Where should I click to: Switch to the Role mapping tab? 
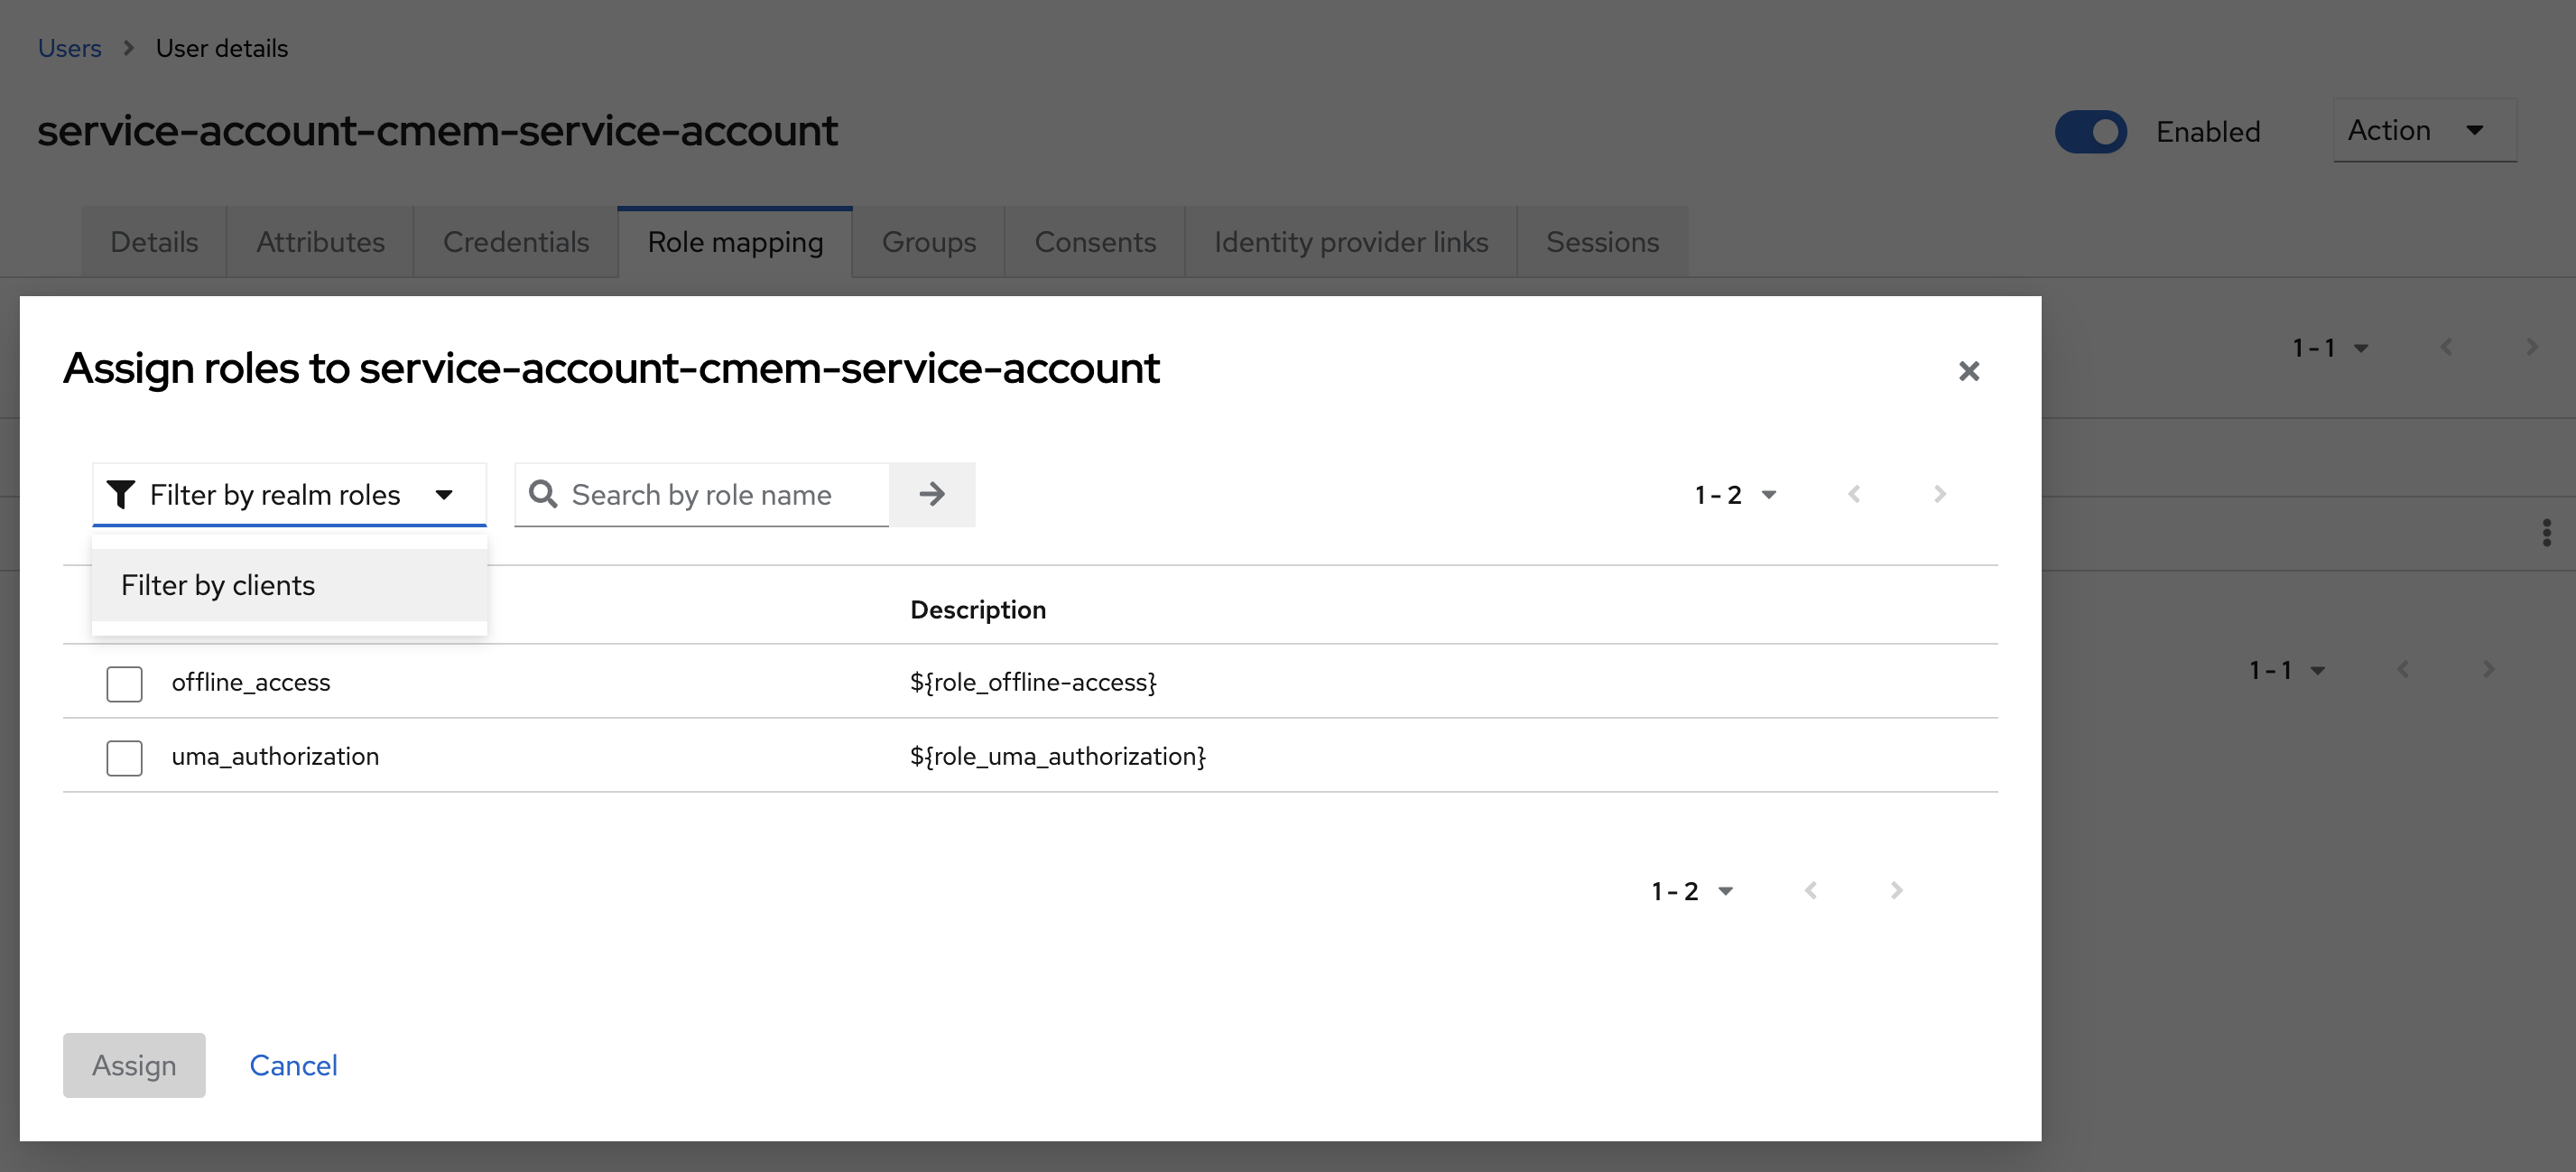pyautogui.click(x=736, y=240)
